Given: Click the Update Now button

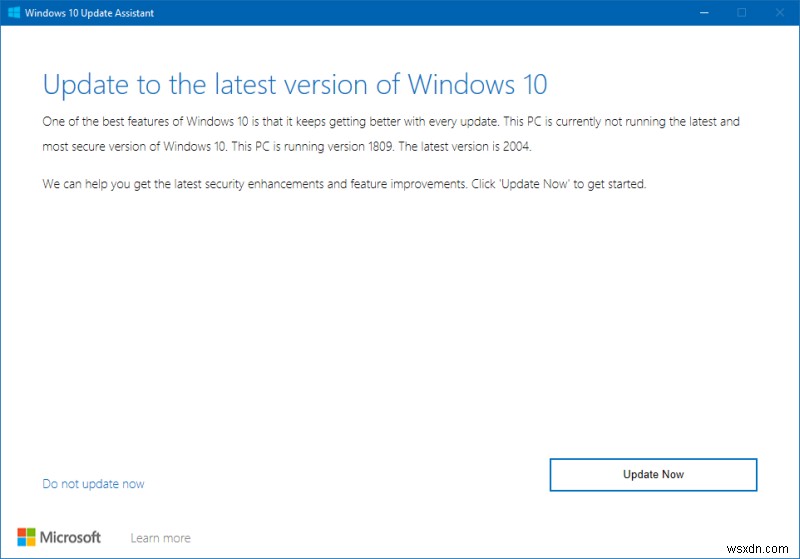Looking at the screenshot, I should 653,474.
